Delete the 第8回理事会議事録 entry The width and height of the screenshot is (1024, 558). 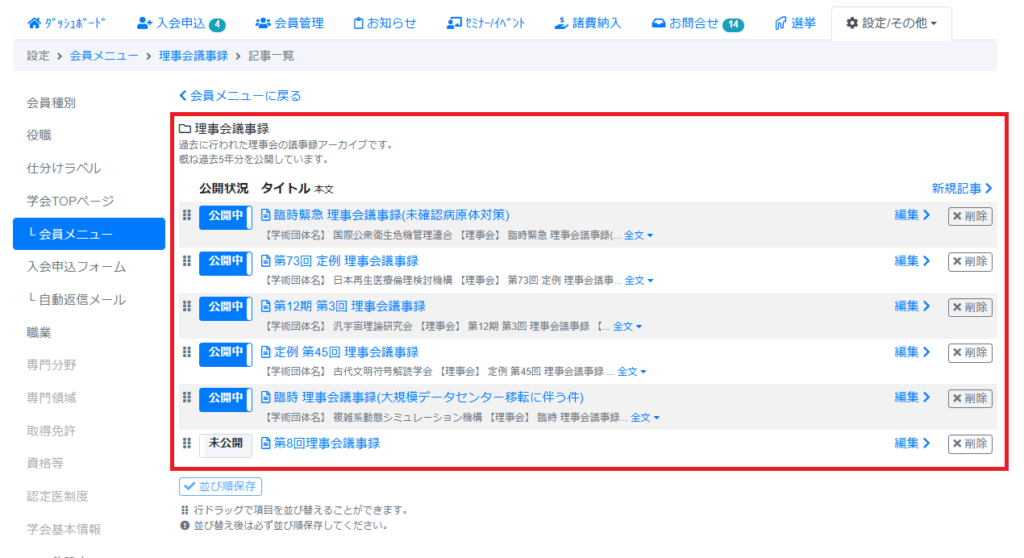(969, 444)
